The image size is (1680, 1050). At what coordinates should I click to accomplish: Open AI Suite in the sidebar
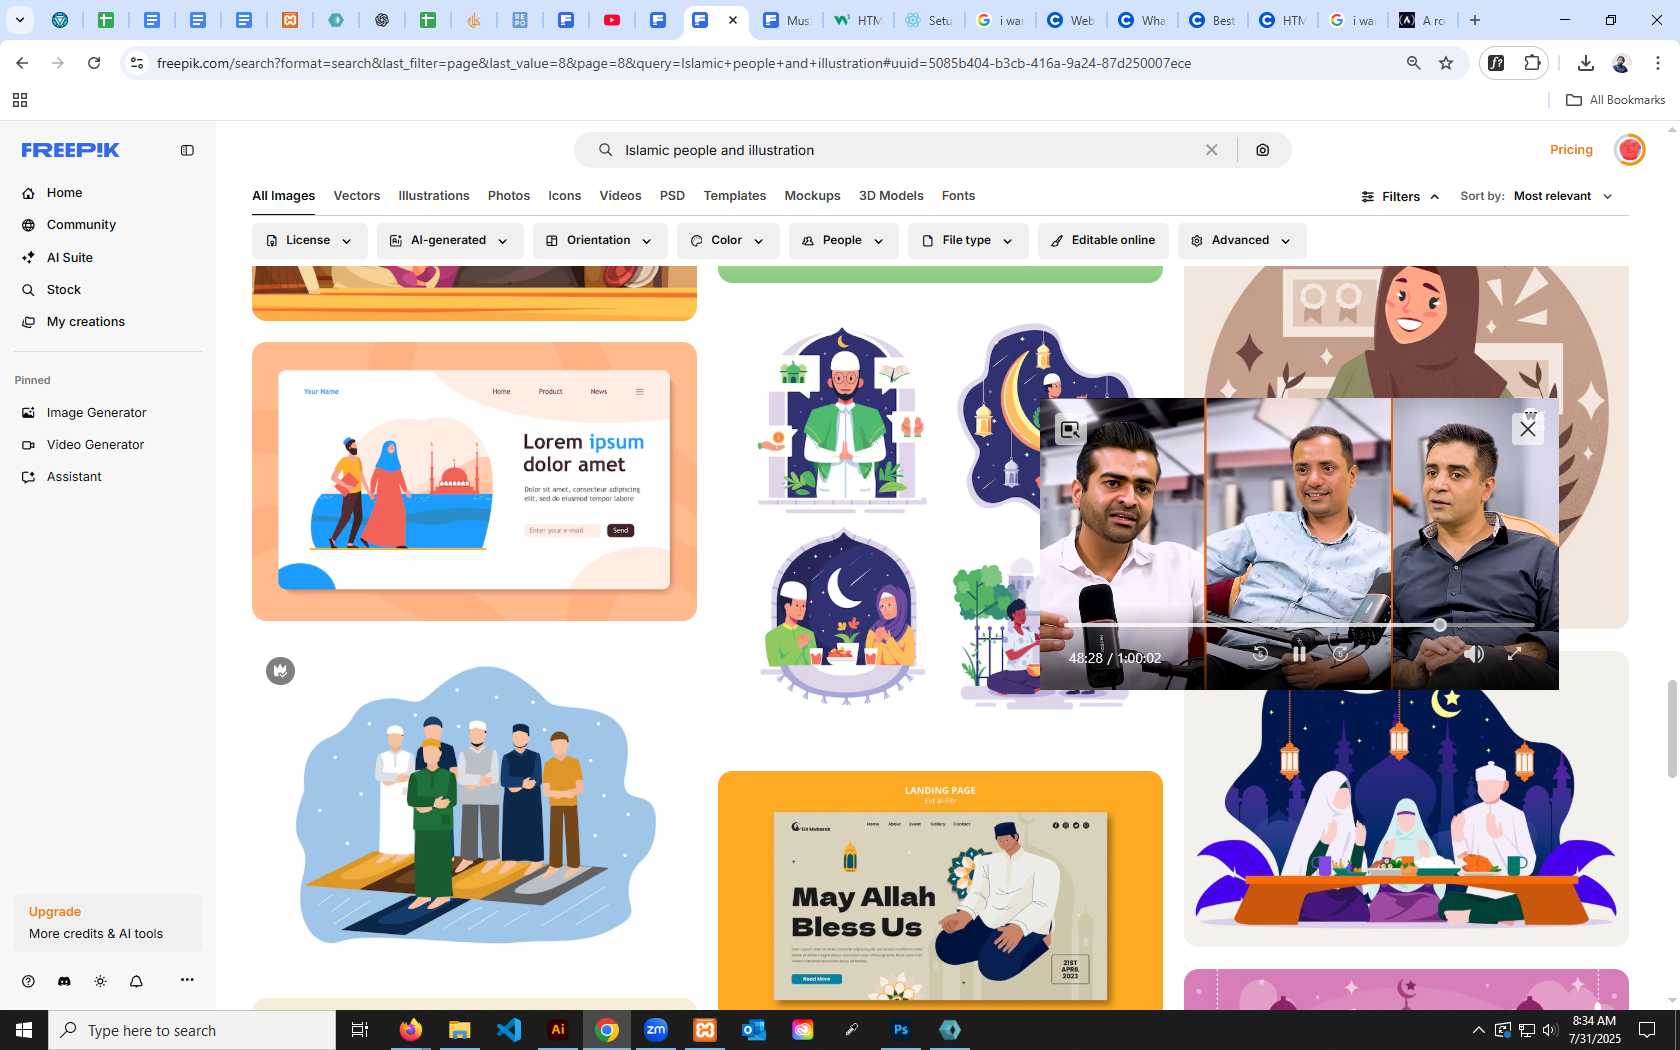pyautogui.click(x=69, y=258)
